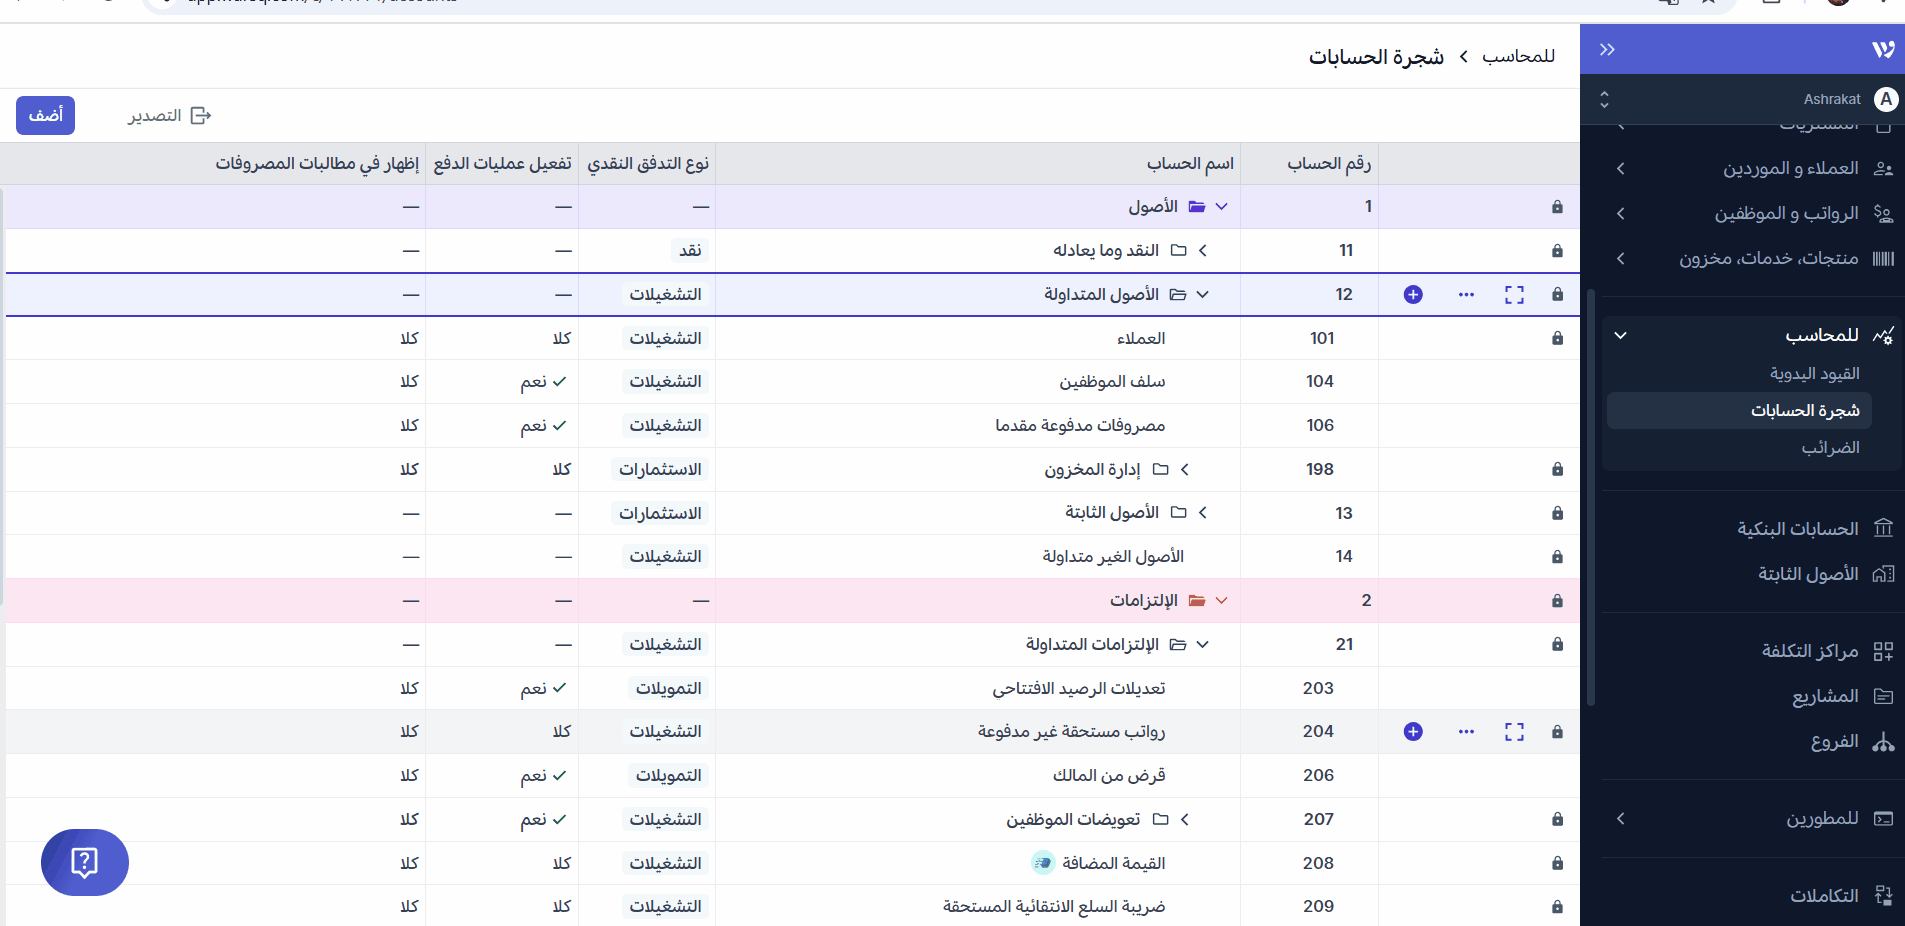The width and height of the screenshot is (1905, 926).
Task: Click the fullscreen icon for account 204
Action: point(1514,732)
